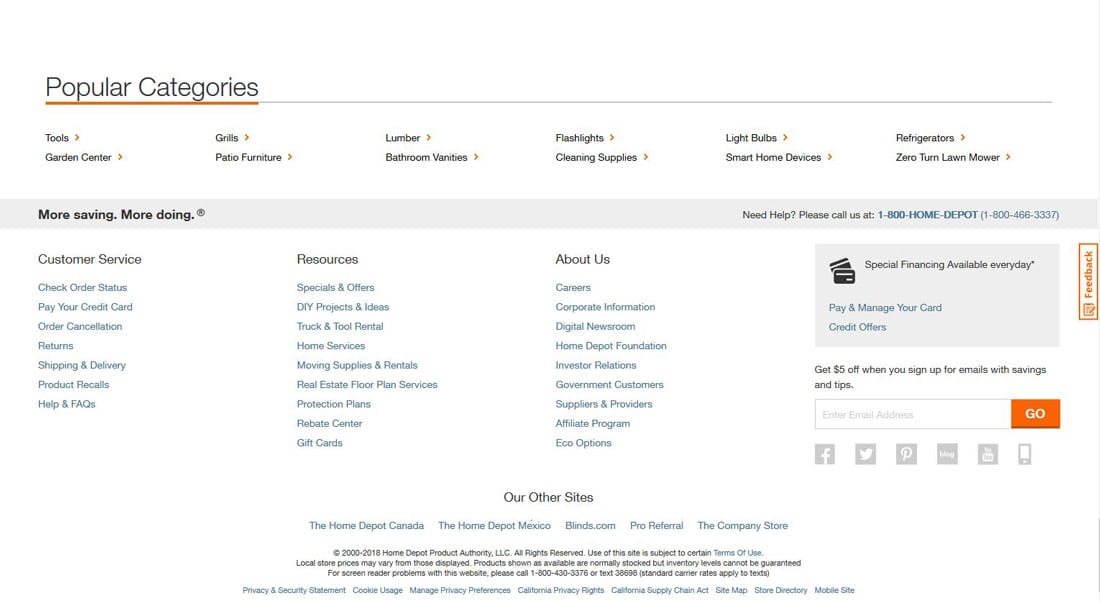Open the Zero Turn Lawn Mower category
1100x602 pixels.
tap(948, 157)
